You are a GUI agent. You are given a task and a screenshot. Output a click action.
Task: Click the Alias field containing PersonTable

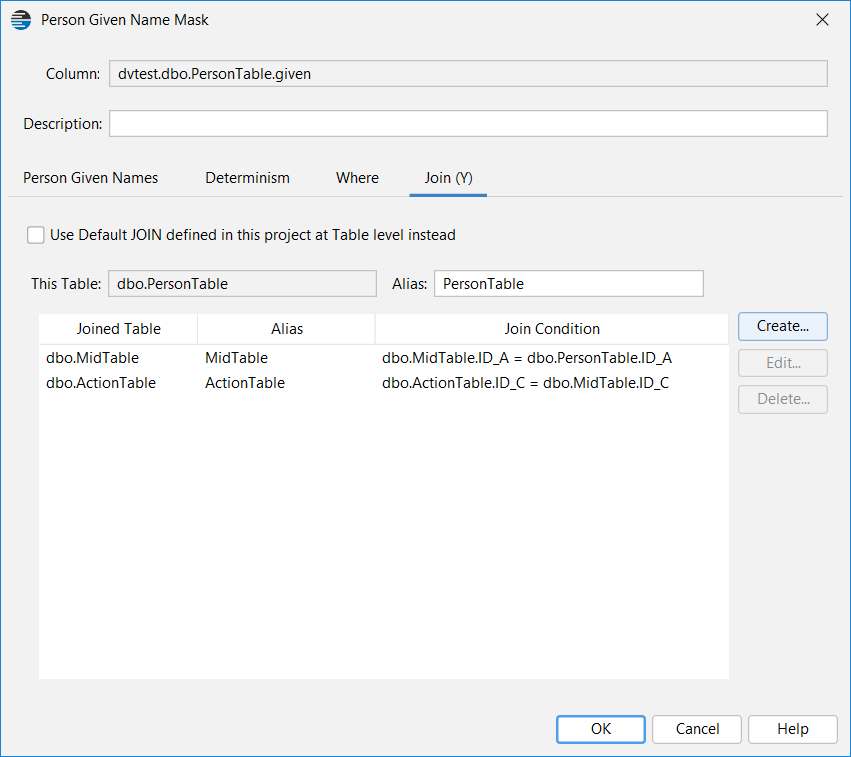(x=569, y=284)
